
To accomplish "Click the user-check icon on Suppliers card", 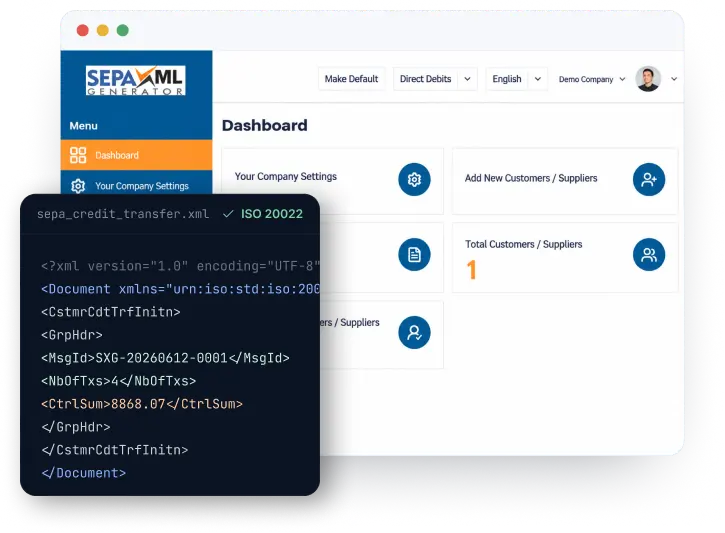I will (x=414, y=332).
